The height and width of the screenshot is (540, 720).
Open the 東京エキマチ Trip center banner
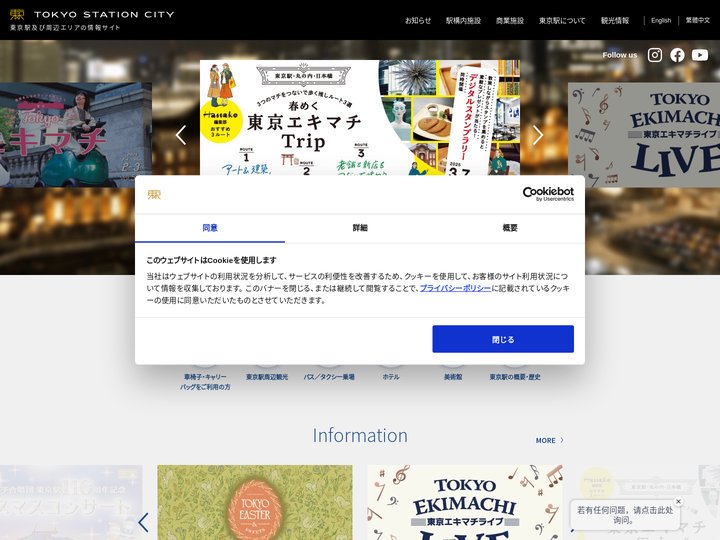(x=360, y=118)
